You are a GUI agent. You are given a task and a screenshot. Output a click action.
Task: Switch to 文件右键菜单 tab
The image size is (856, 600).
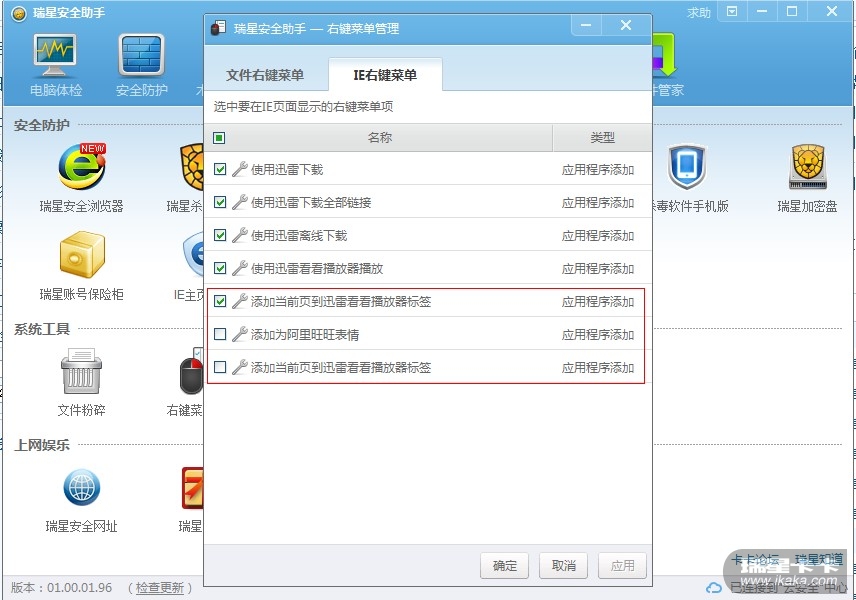click(265, 75)
